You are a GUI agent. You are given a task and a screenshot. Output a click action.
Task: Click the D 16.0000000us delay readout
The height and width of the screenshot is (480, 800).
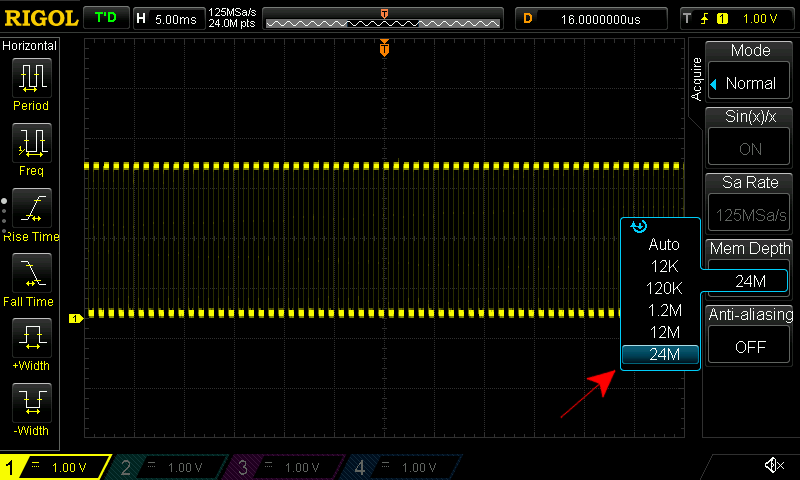(591, 19)
